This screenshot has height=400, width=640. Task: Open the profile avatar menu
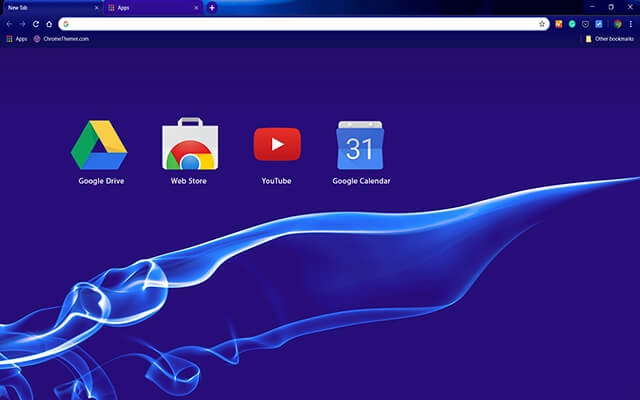tap(618, 24)
